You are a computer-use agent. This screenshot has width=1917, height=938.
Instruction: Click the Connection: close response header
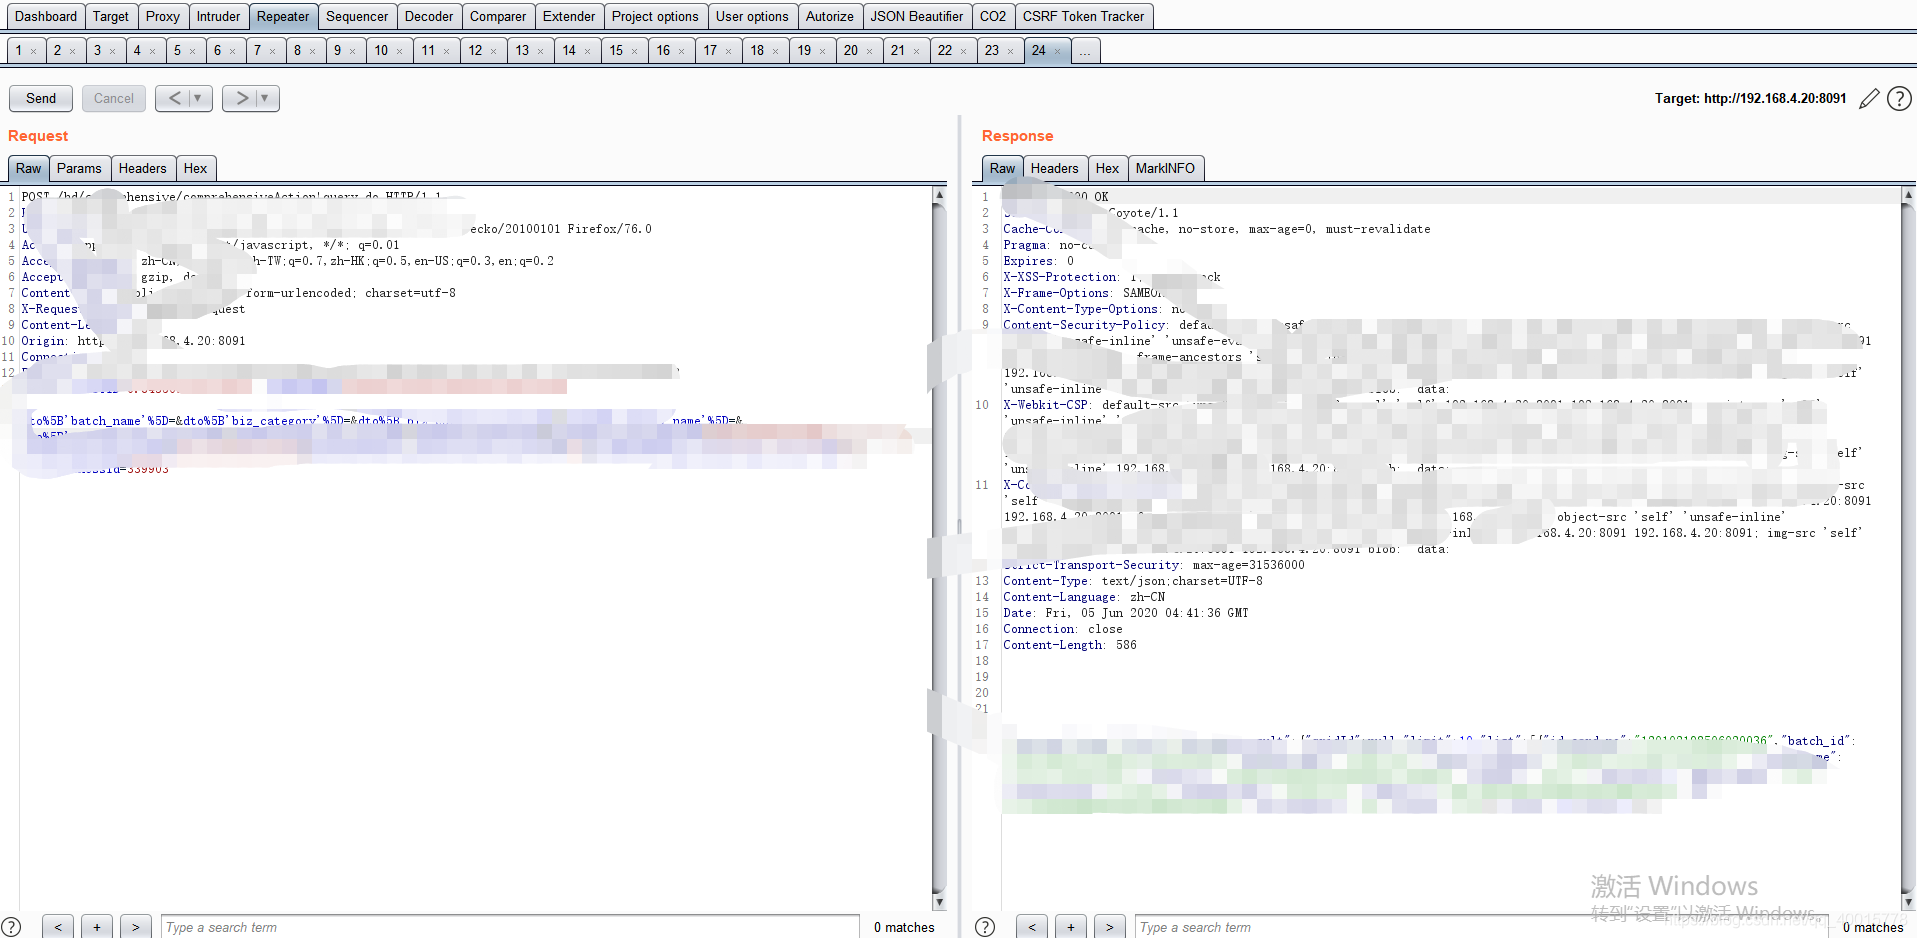[1063, 629]
